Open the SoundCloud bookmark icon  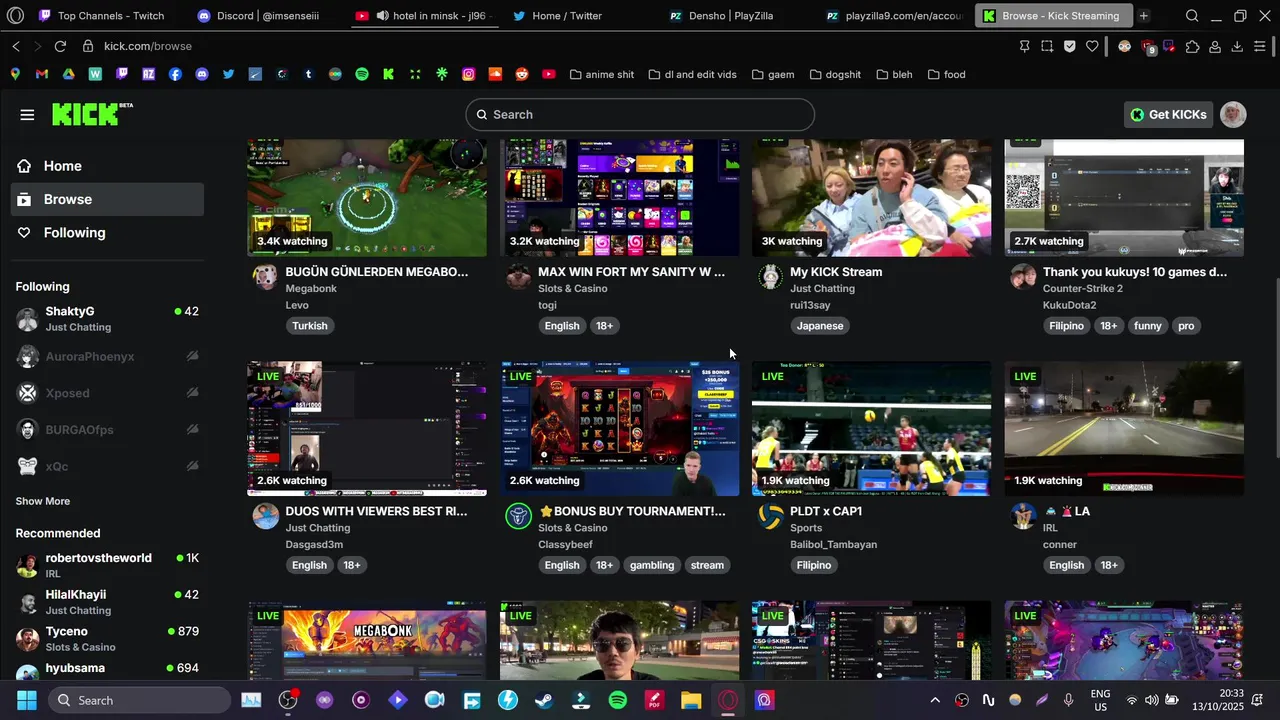[495, 74]
